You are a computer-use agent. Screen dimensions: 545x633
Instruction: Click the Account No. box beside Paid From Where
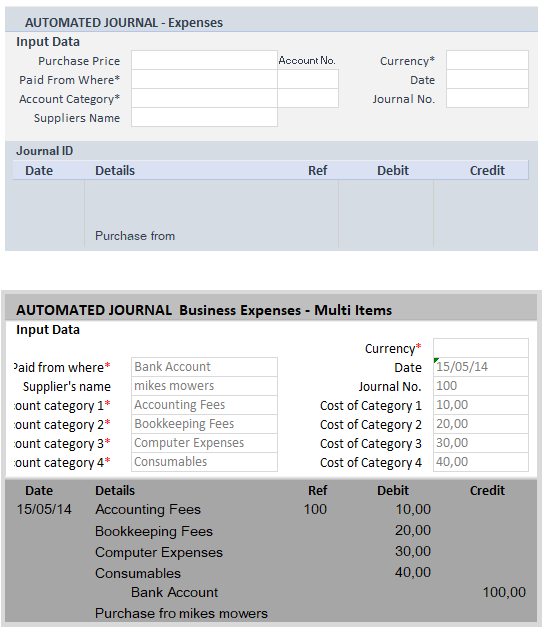pyautogui.click(x=308, y=79)
